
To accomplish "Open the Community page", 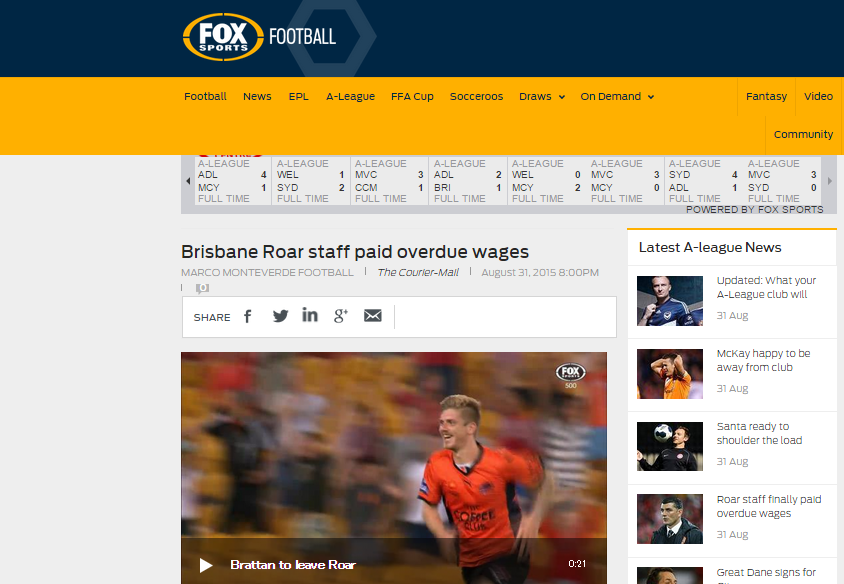I will 803,135.
